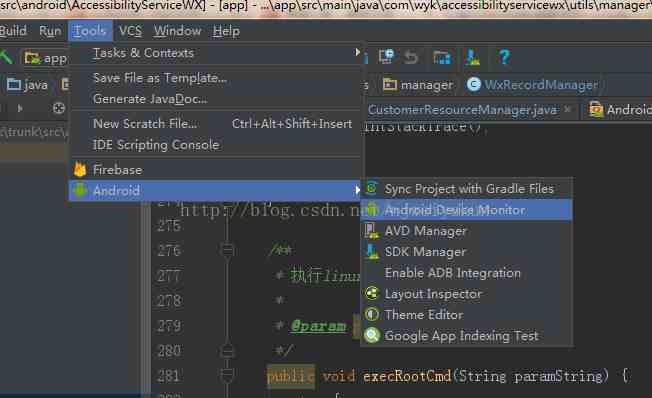This screenshot has width=652, height=398.
Task: Click line number 279 in gutter
Action: coord(169,326)
